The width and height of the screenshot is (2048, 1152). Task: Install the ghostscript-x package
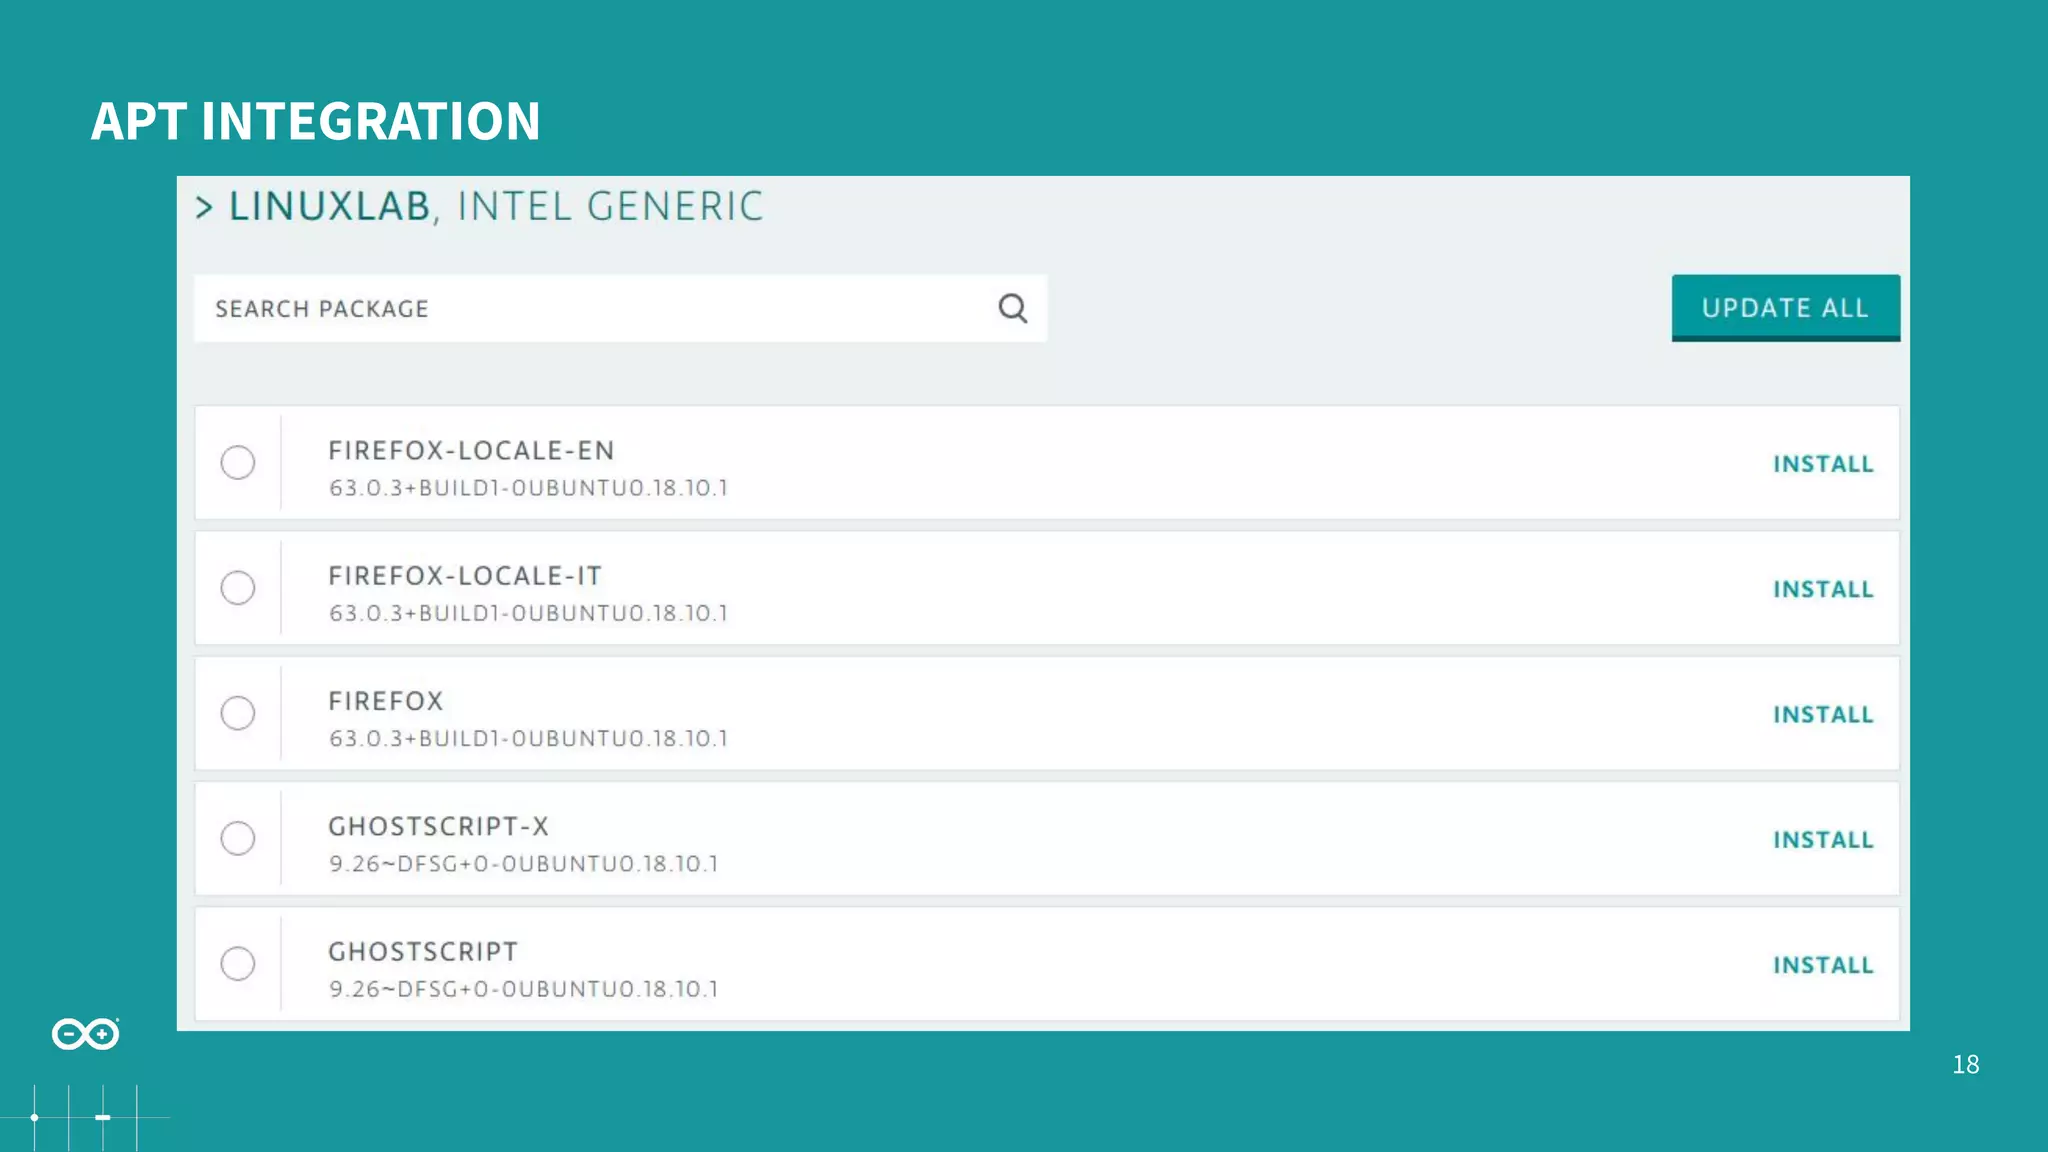(x=1823, y=840)
